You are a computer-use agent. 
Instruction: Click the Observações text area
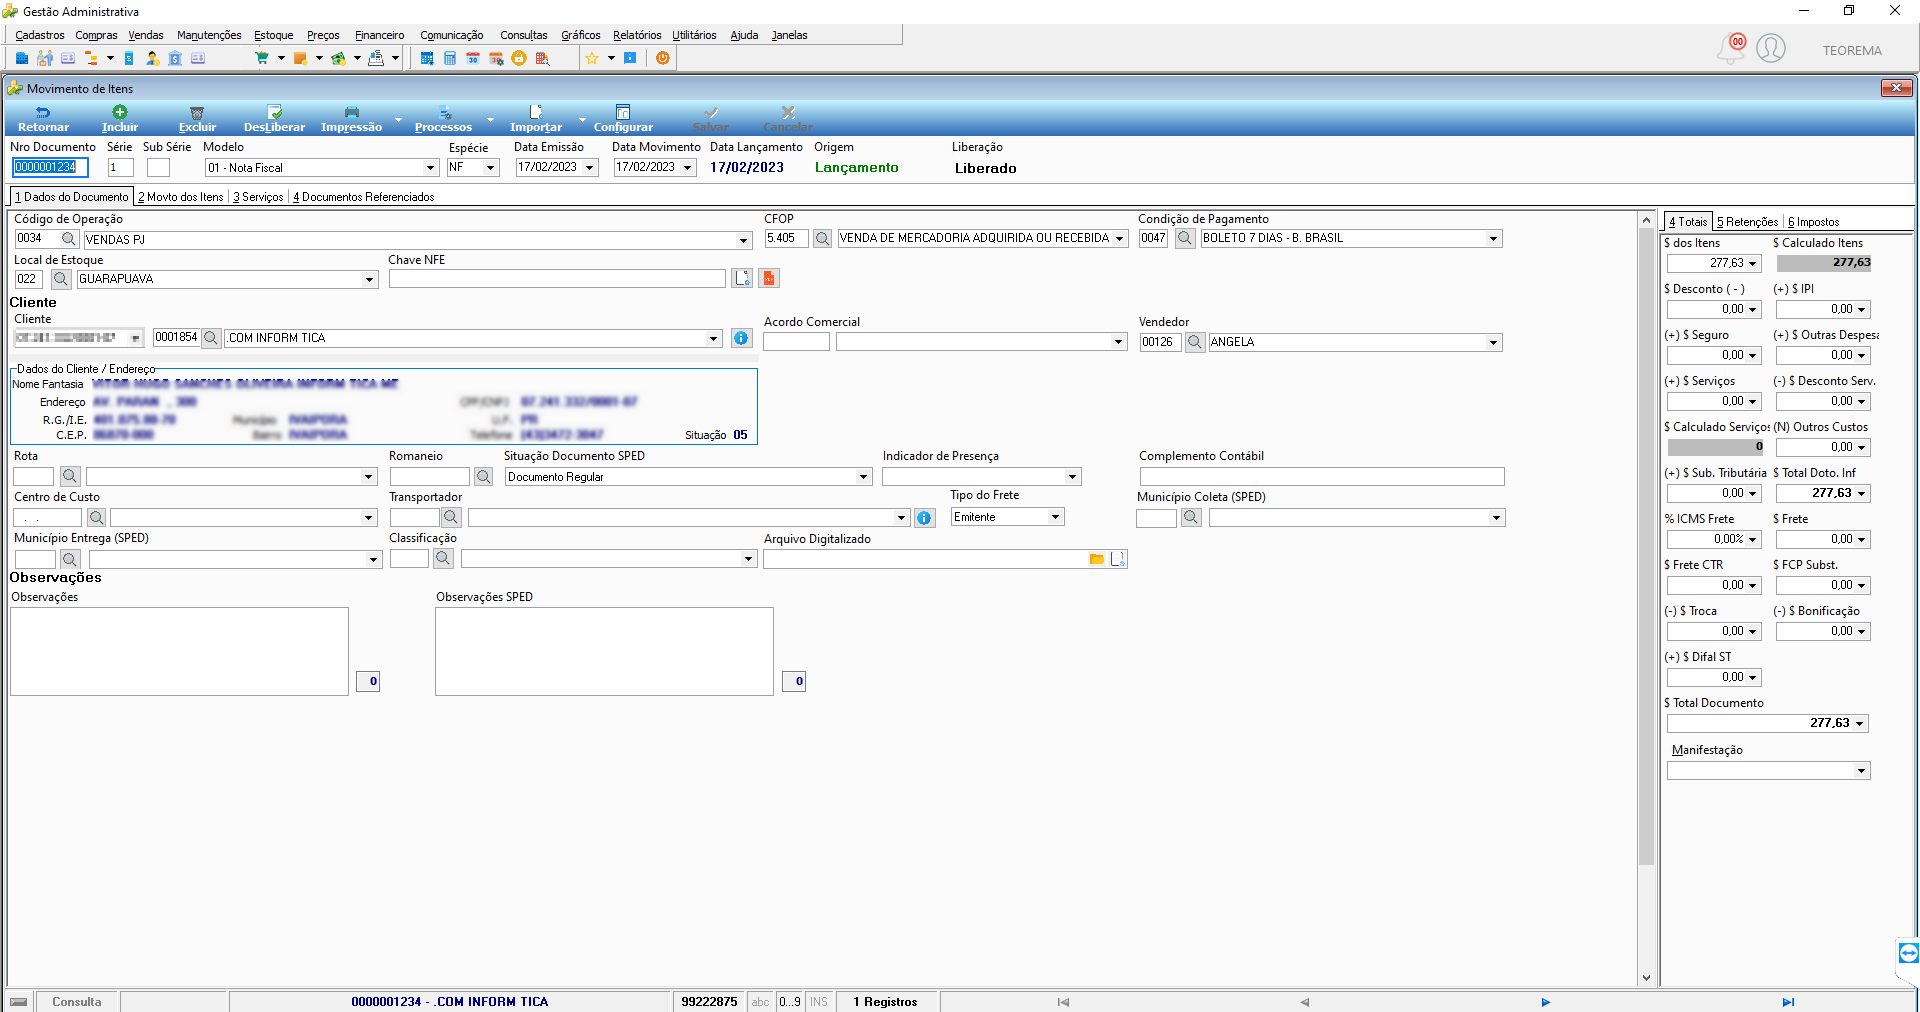point(180,651)
